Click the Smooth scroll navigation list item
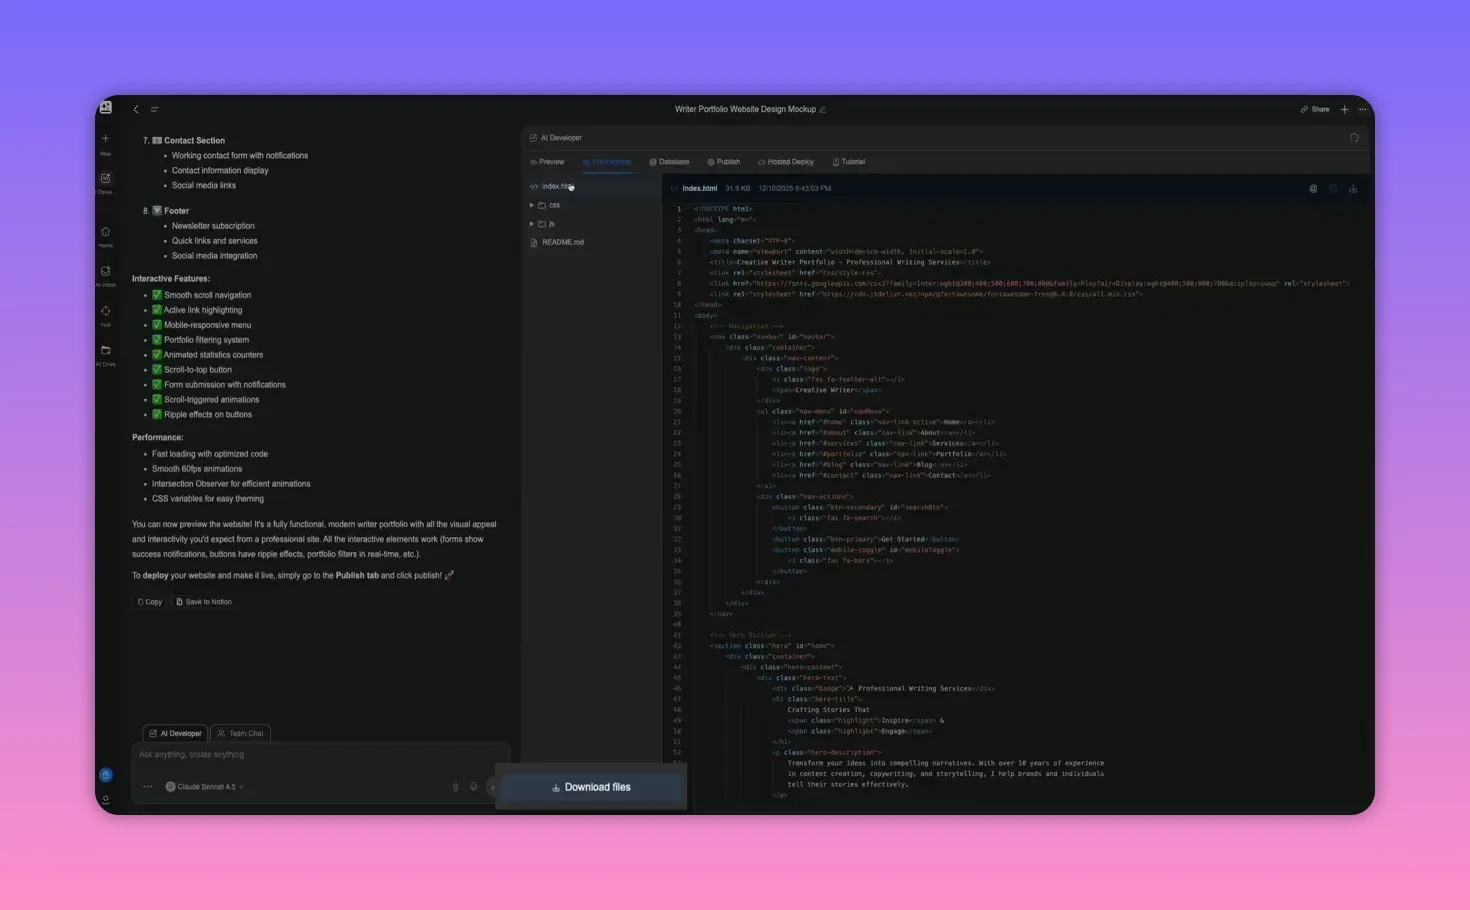The height and width of the screenshot is (910, 1470). [207, 295]
